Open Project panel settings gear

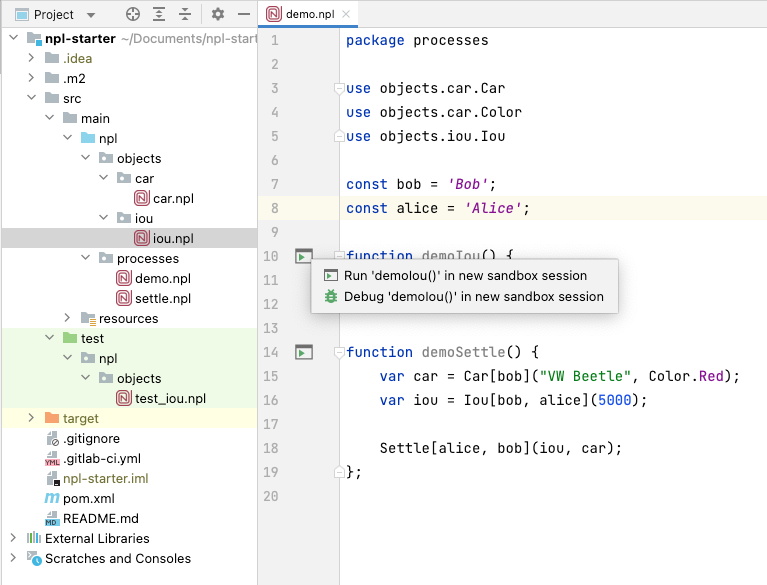coord(217,15)
